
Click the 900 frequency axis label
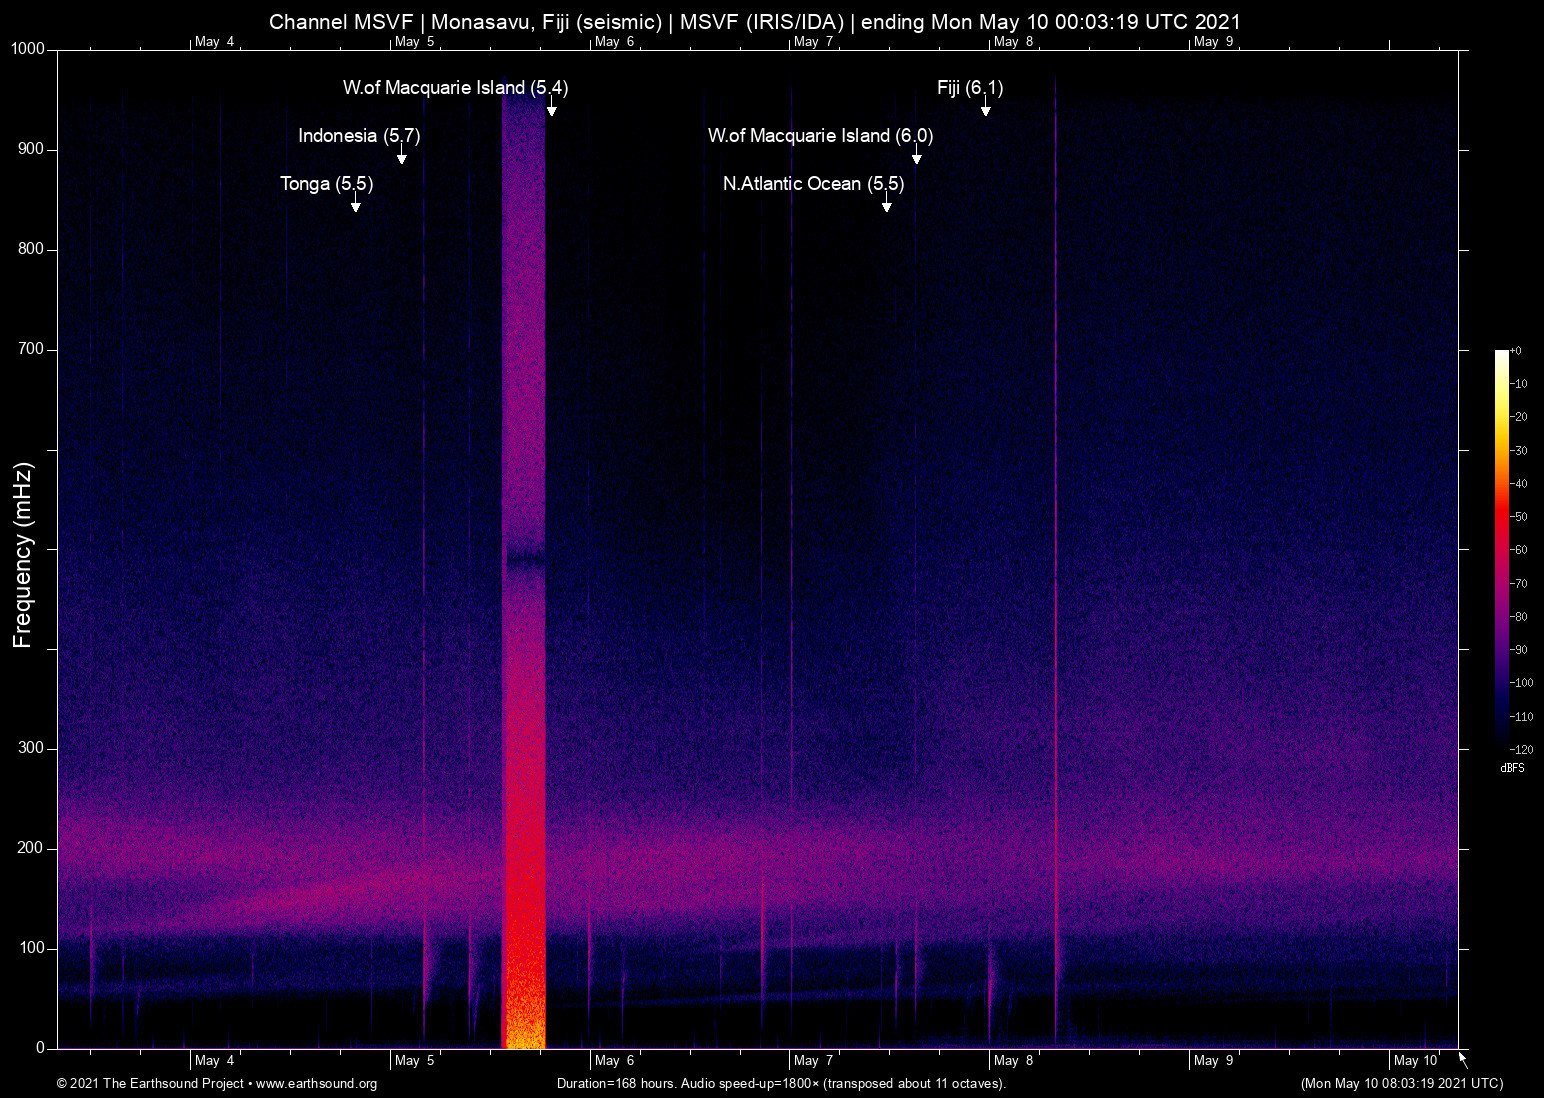click(x=31, y=149)
